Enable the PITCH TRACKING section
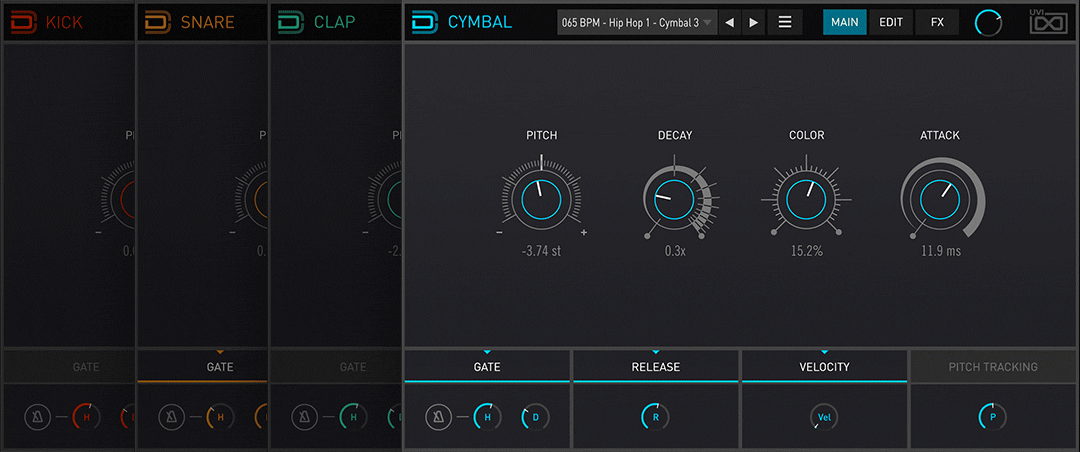Screen dimensions: 1080x452 click(993, 367)
